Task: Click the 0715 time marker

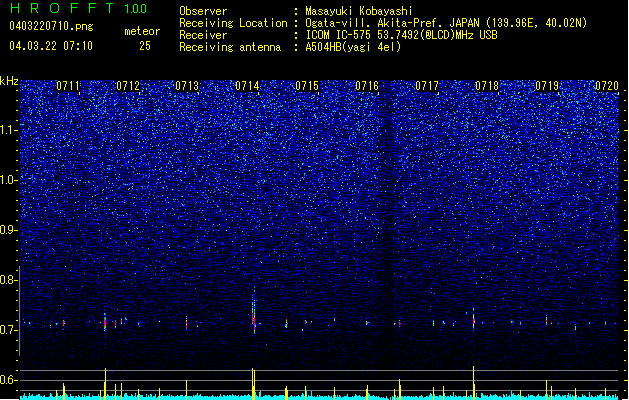Action: tap(307, 86)
